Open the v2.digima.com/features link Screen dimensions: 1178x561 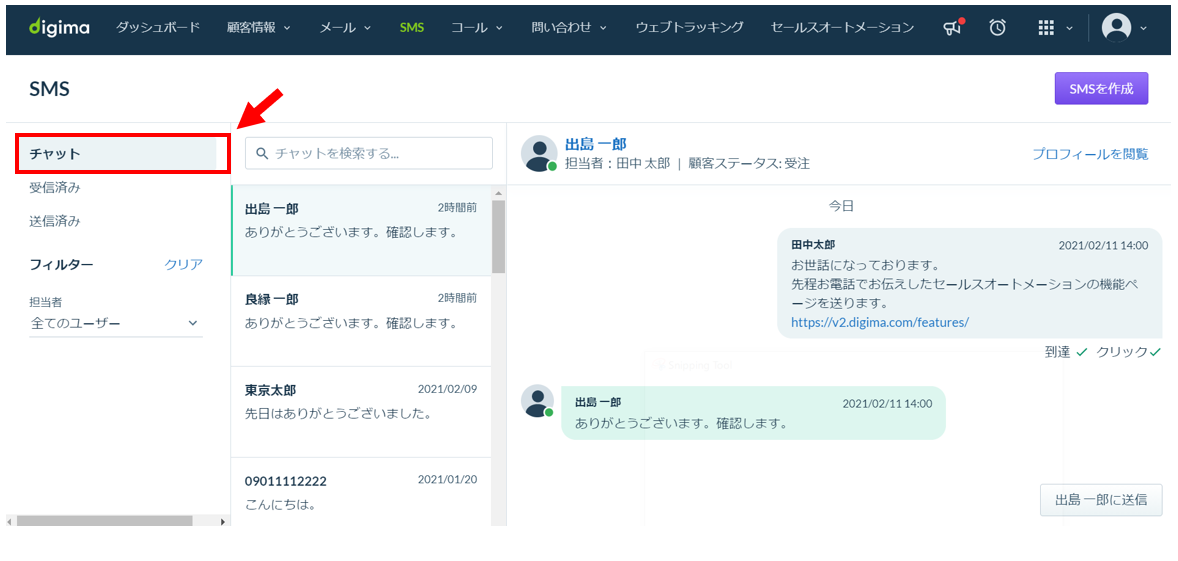tap(880, 322)
